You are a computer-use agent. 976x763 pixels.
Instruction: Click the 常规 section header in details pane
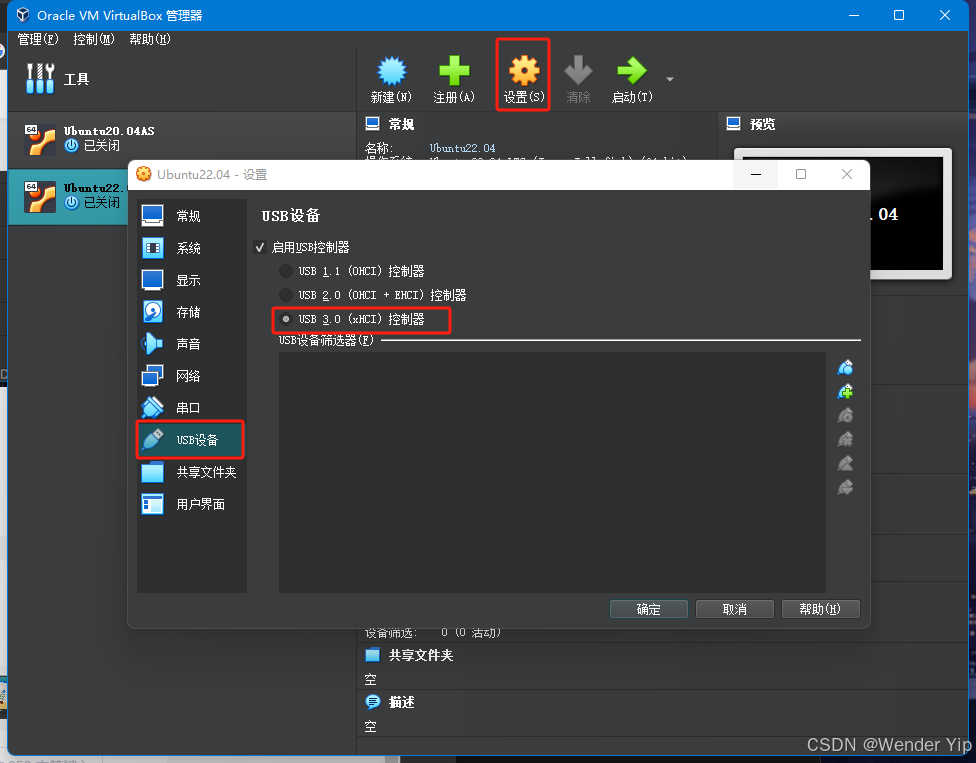point(401,124)
